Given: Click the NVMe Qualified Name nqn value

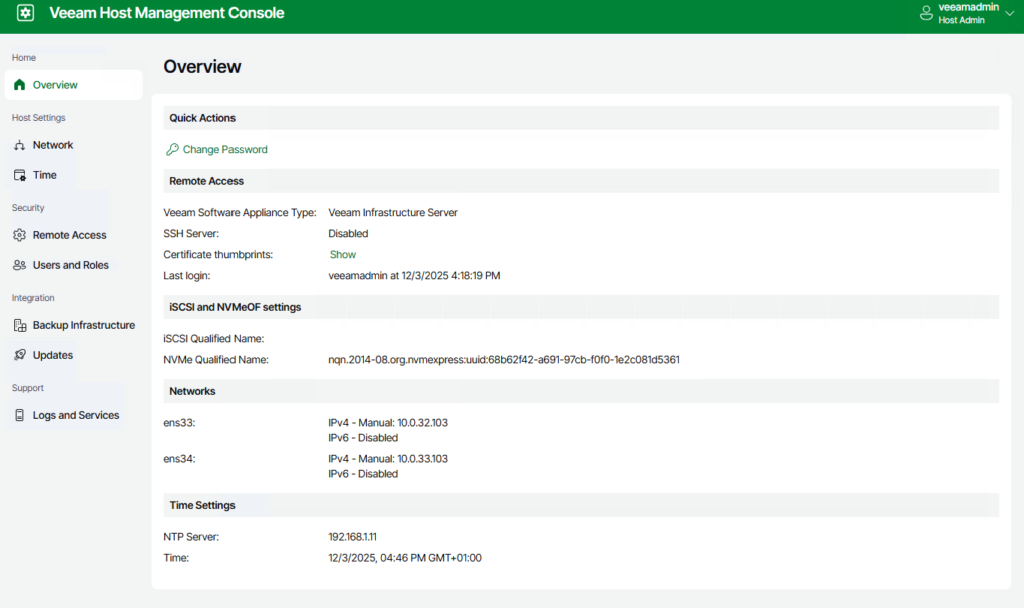Looking at the screenshot, I should coord(504,360).
